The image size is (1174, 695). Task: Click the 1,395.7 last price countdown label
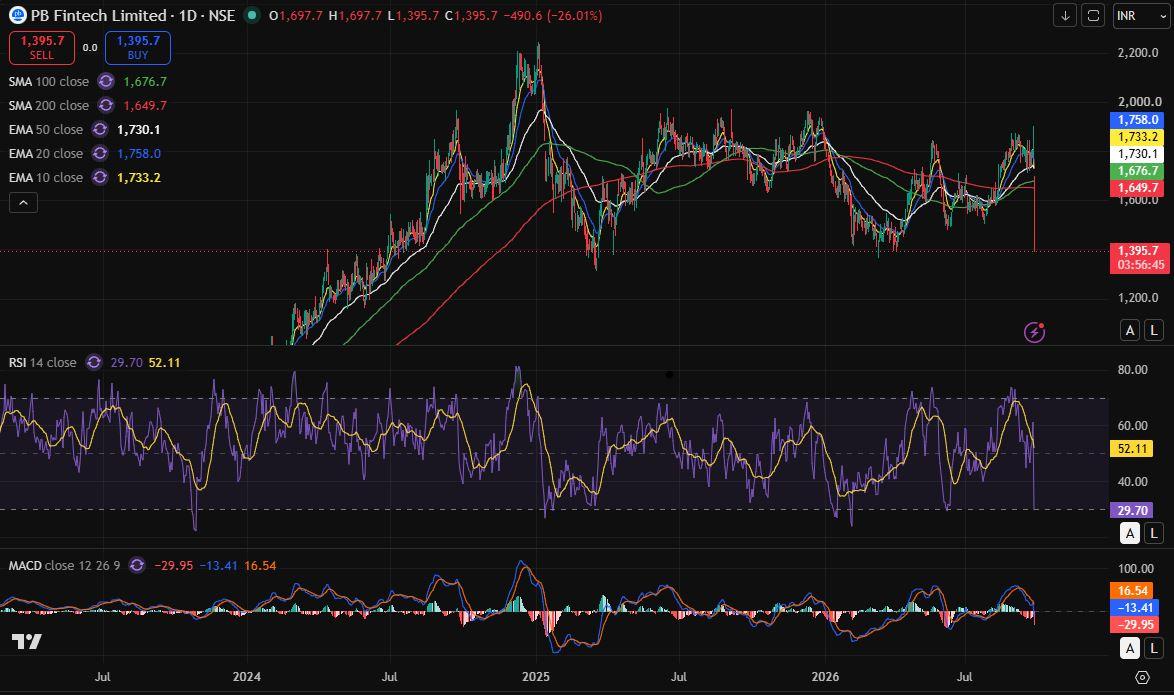(x=1139, y=258)
